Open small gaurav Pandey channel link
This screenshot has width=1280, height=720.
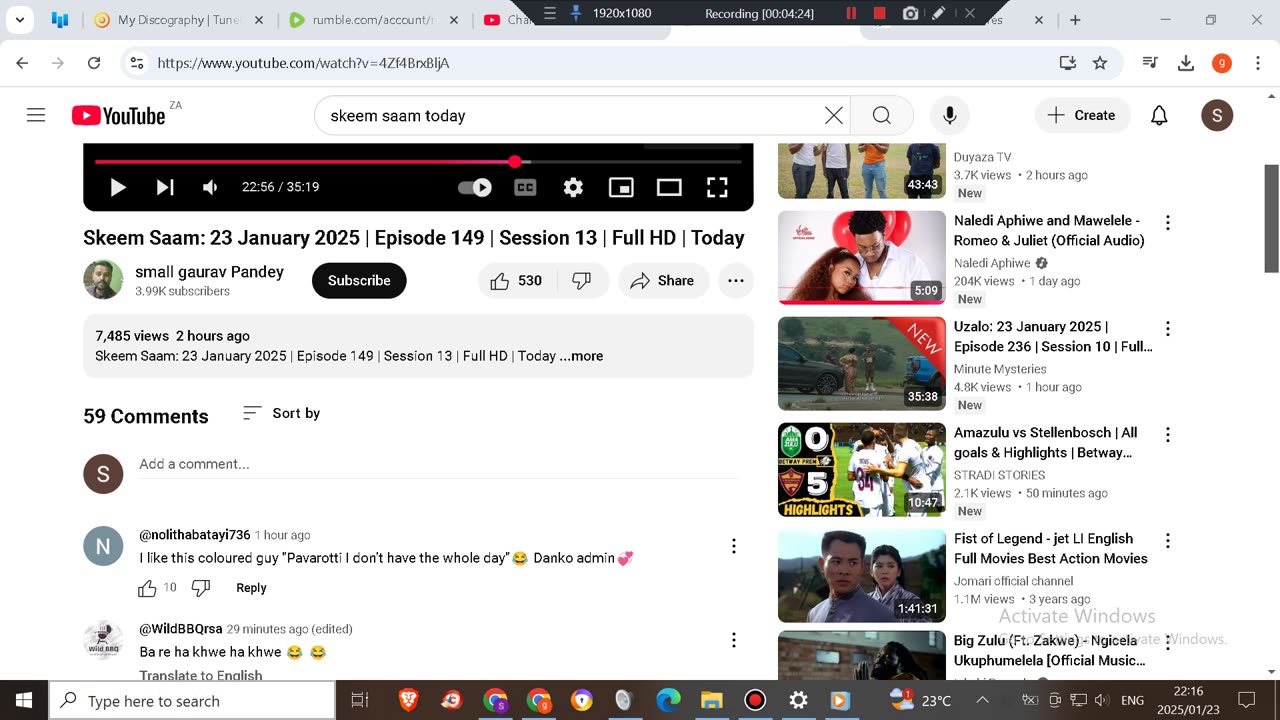pyautogui.click(x=209, y=272)
